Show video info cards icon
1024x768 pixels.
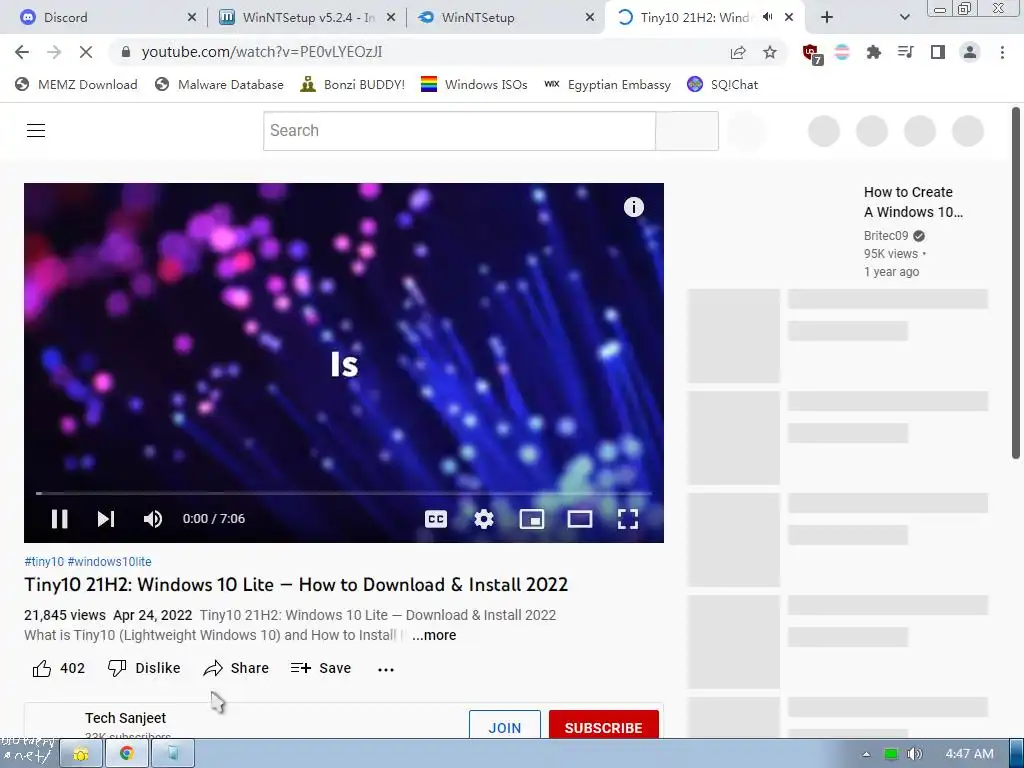pos(633,207)
